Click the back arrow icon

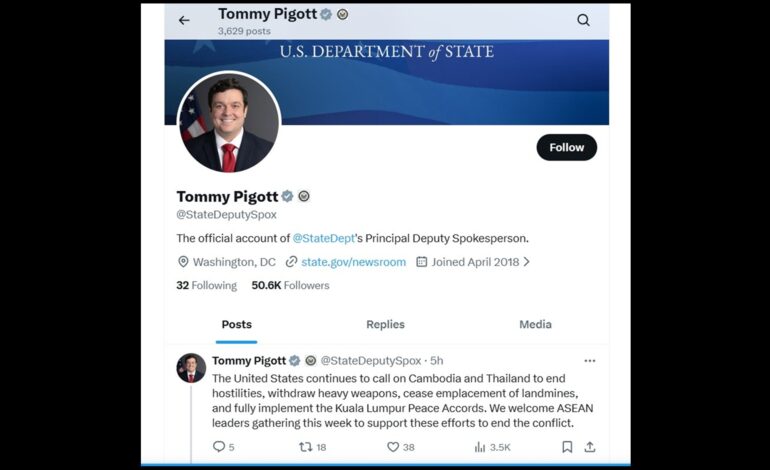point(184,20)
